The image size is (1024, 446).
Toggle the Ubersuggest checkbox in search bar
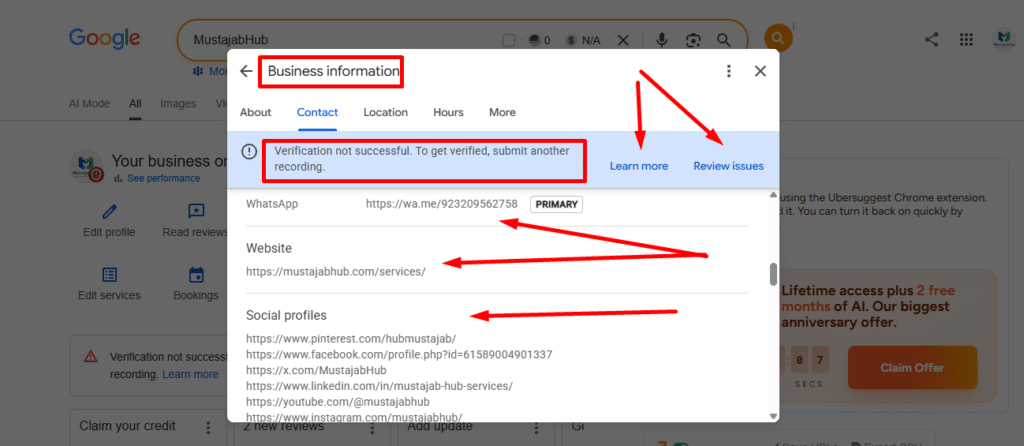click(509, 40)
